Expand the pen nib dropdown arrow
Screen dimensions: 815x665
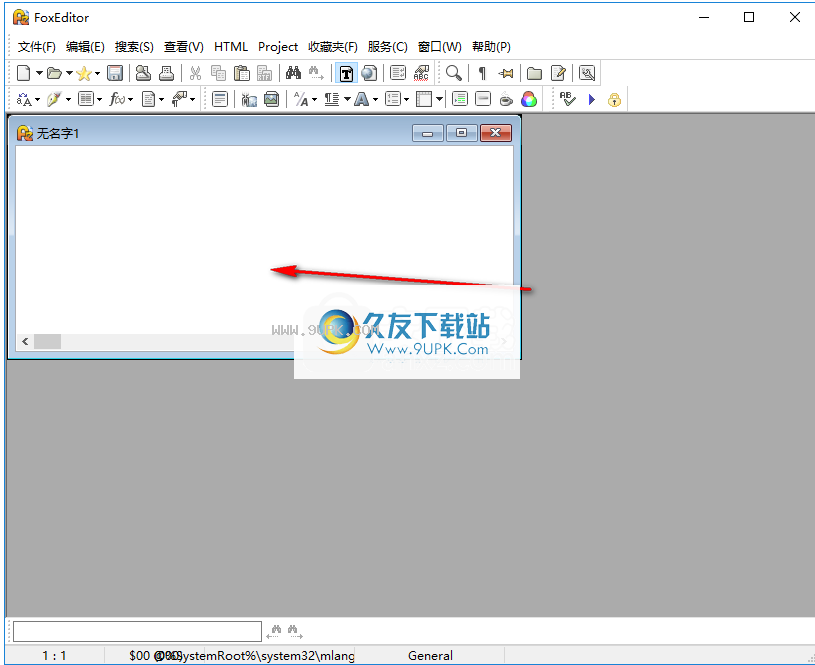pos(68,99)
